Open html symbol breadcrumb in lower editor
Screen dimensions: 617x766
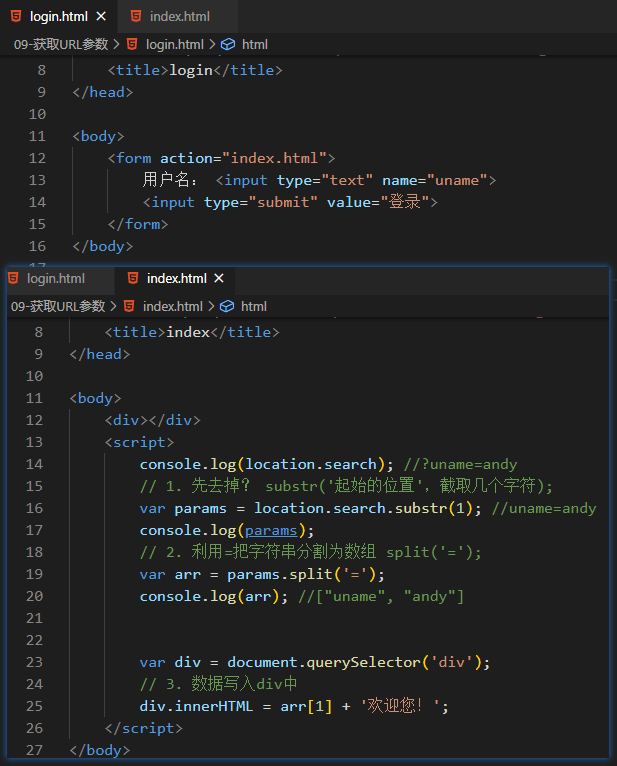254,306
